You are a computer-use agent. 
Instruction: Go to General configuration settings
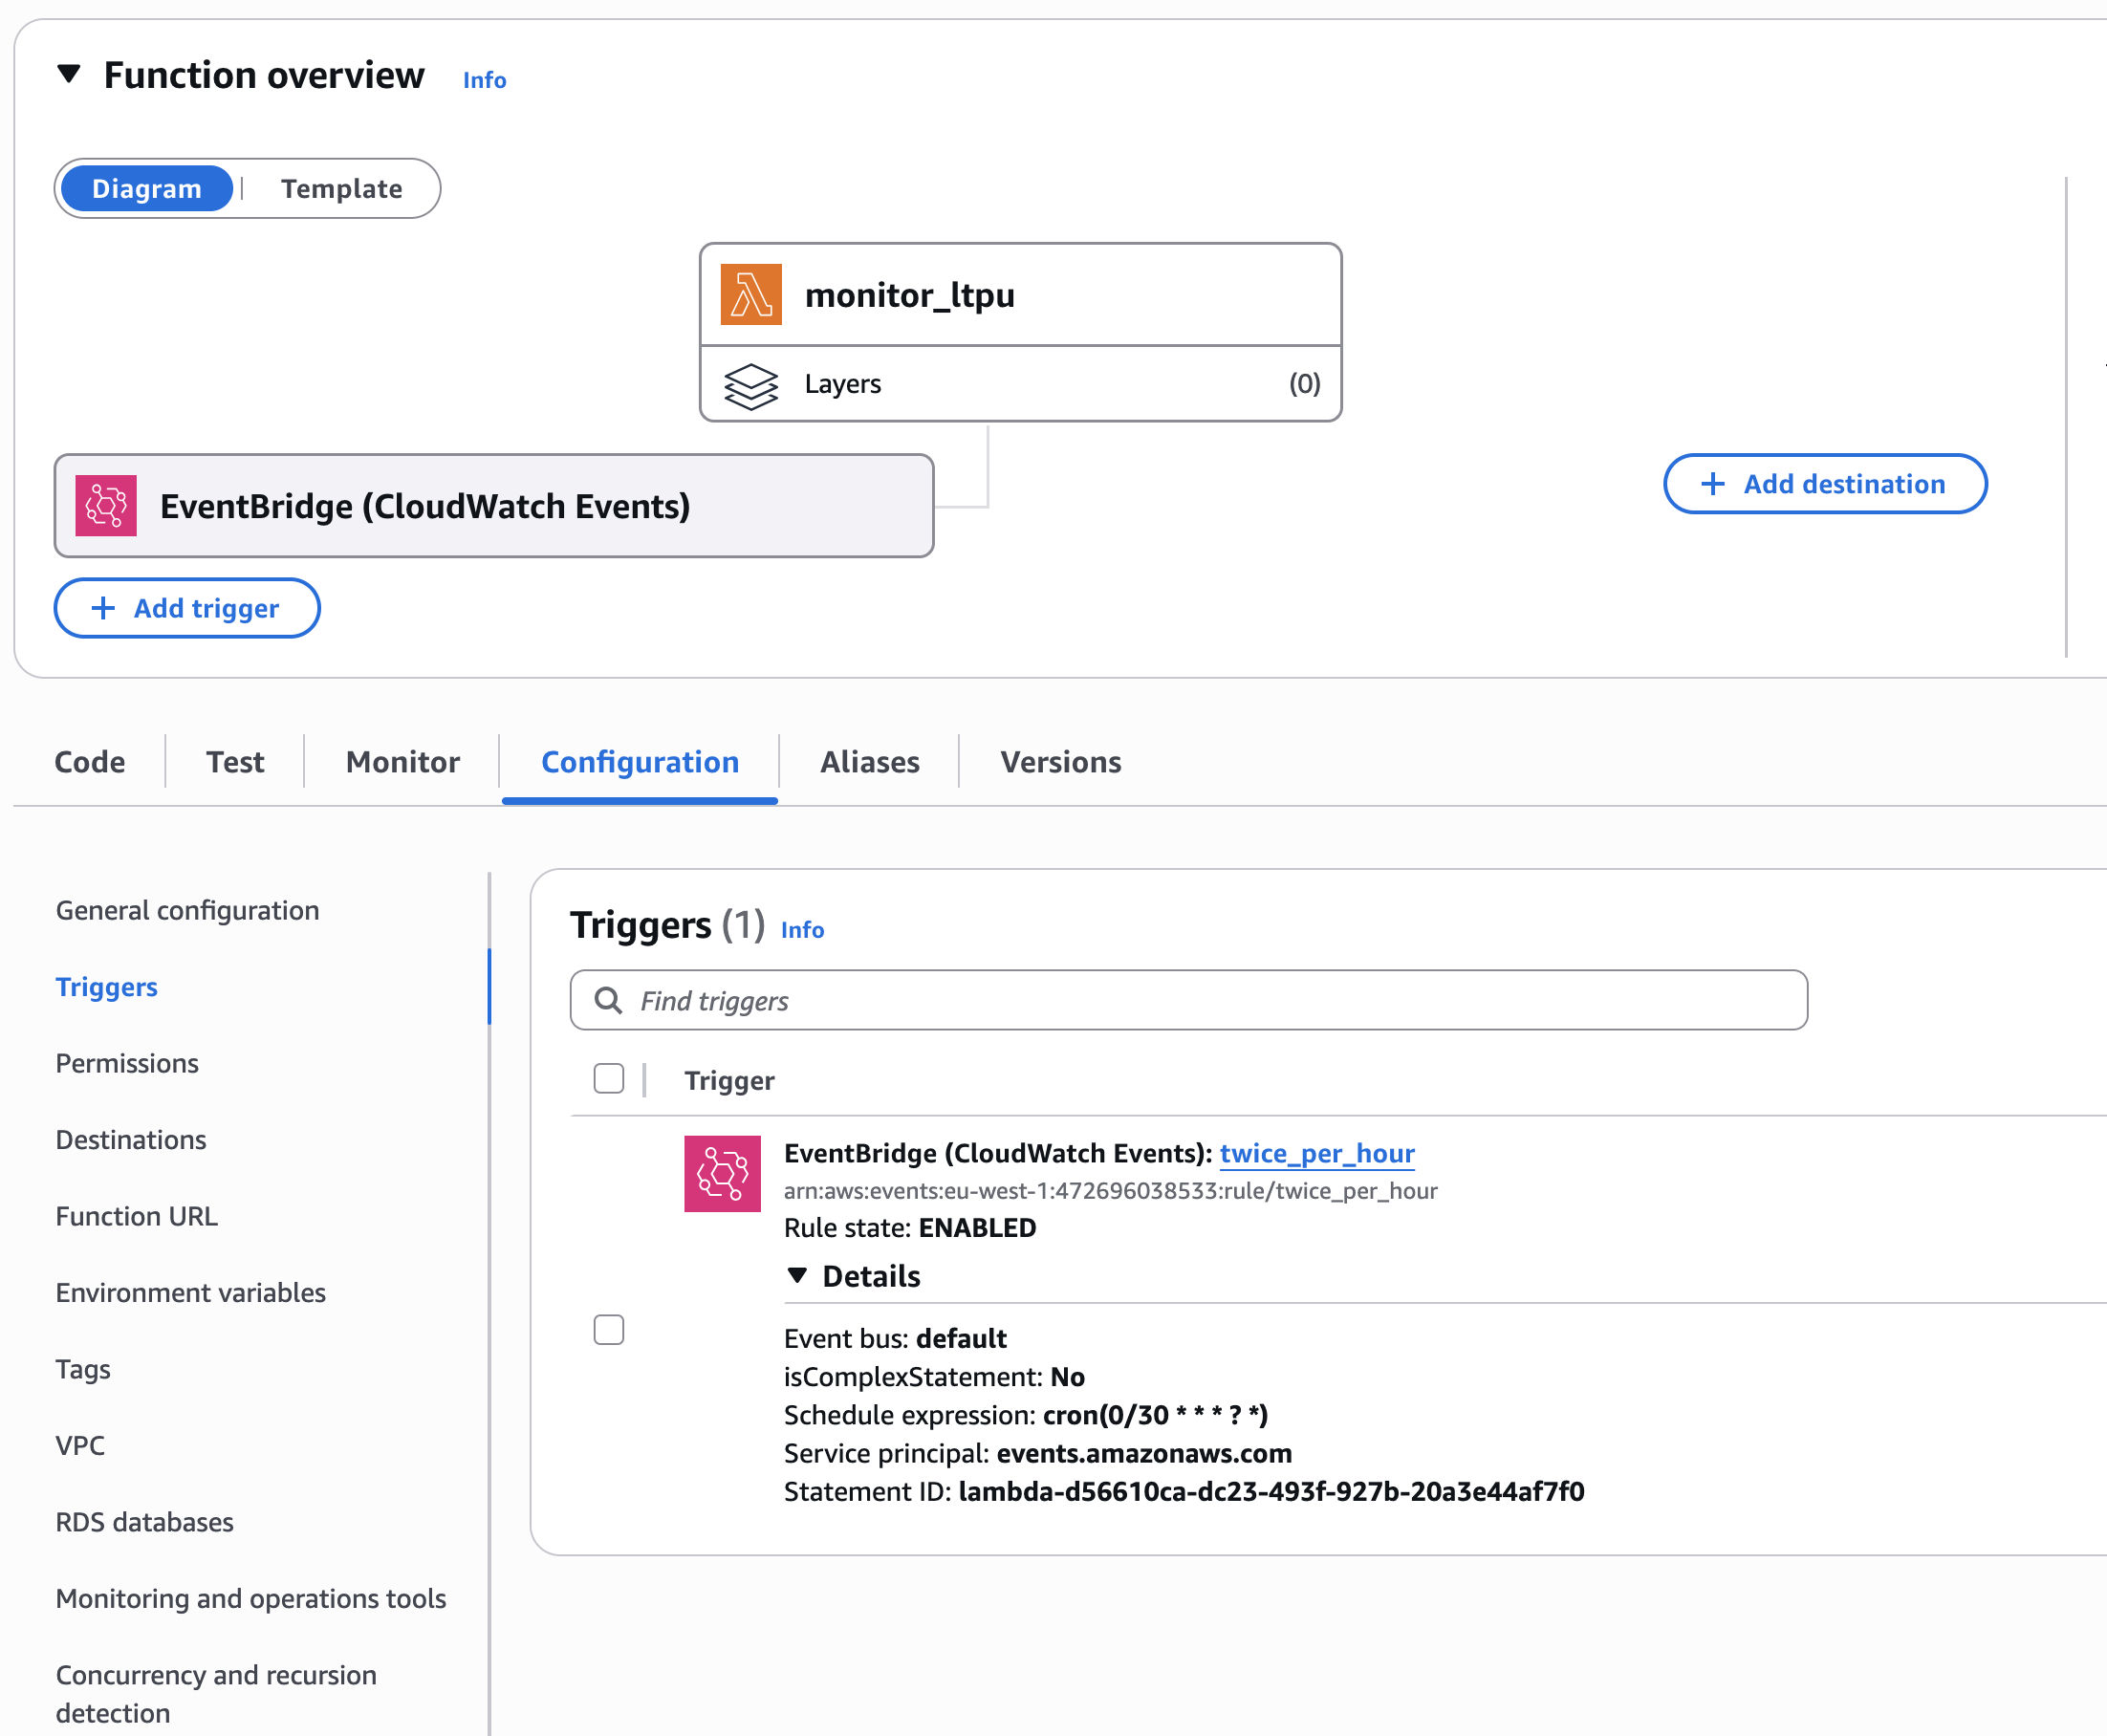[x=188, y=910]
